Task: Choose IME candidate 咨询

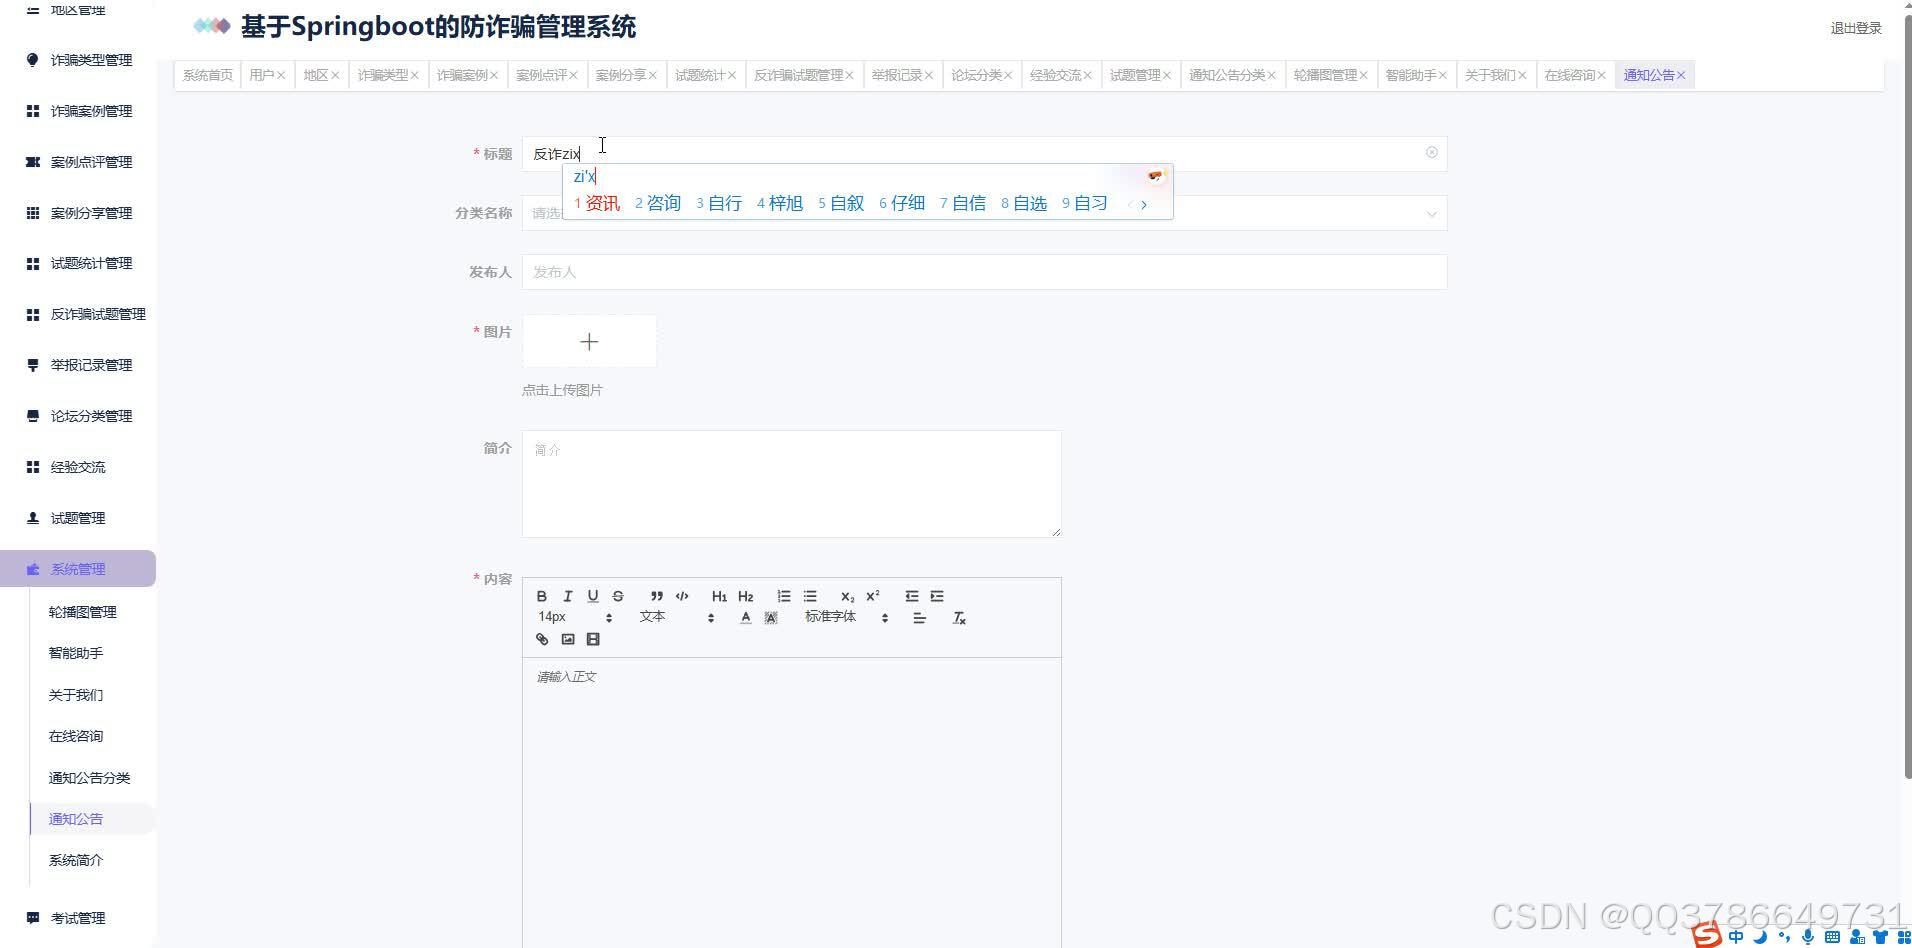Action: tap(658, 203)
